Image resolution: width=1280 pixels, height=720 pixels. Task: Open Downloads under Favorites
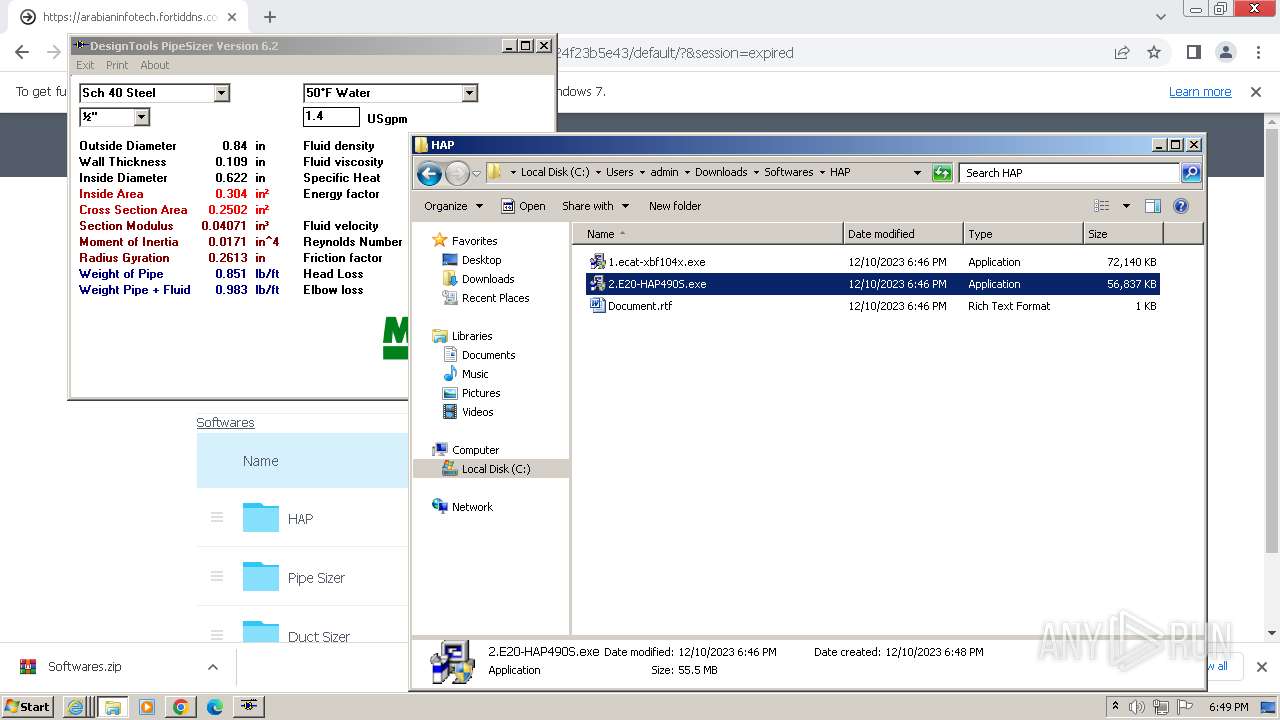coord(487,279)
